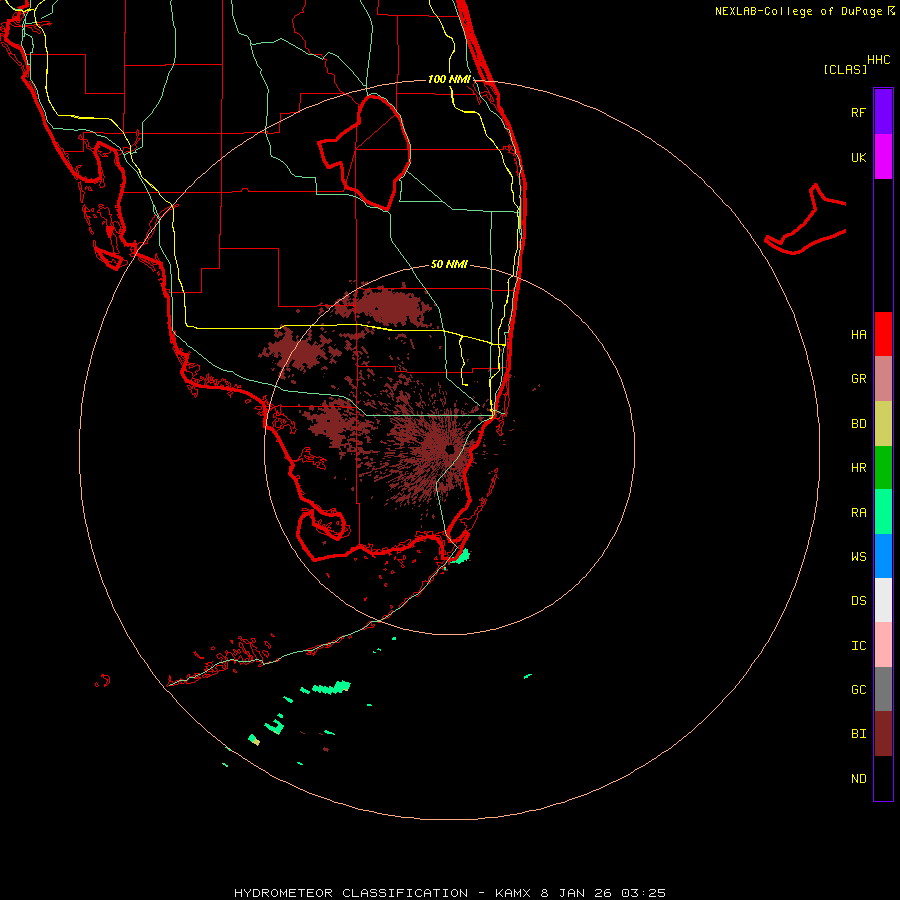Click the [CLAS] legend heading
Screen dimensions: 900x900
coord(844,69)
